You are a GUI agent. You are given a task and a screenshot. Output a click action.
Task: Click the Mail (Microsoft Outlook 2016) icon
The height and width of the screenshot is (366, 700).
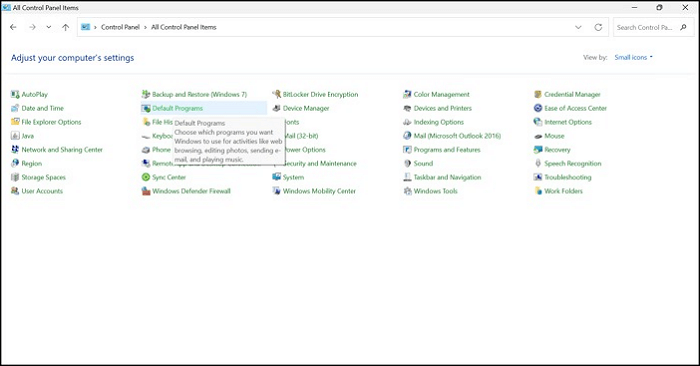[x=407, y=136]
